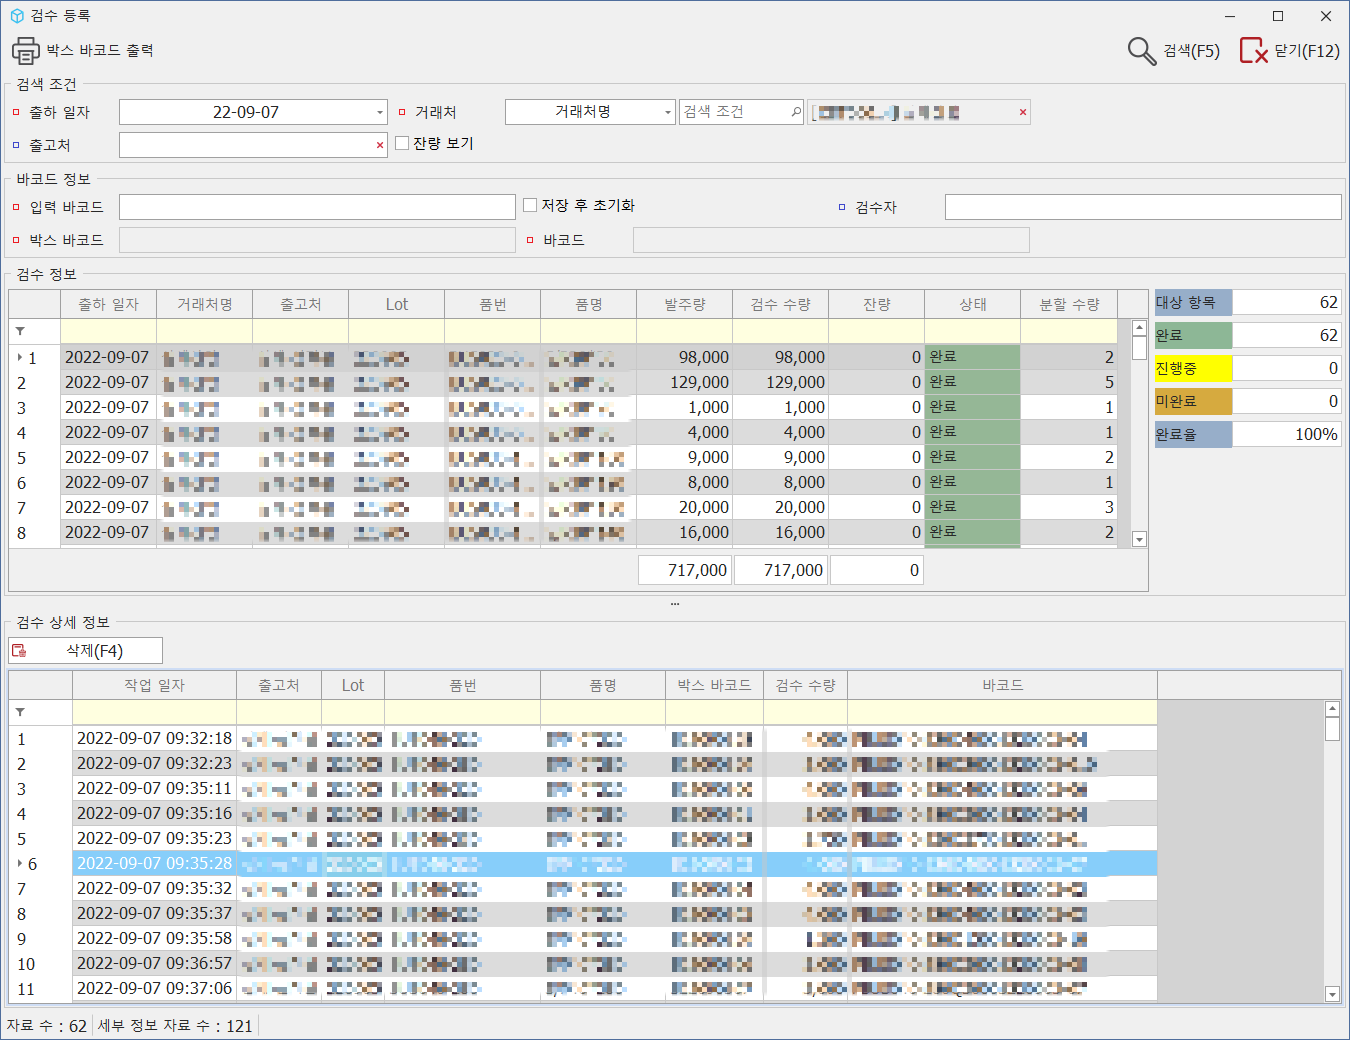Maximize the 검수 등록 window
The width and height of the screenshot is (1350, 1040).
pos(1278,16)
